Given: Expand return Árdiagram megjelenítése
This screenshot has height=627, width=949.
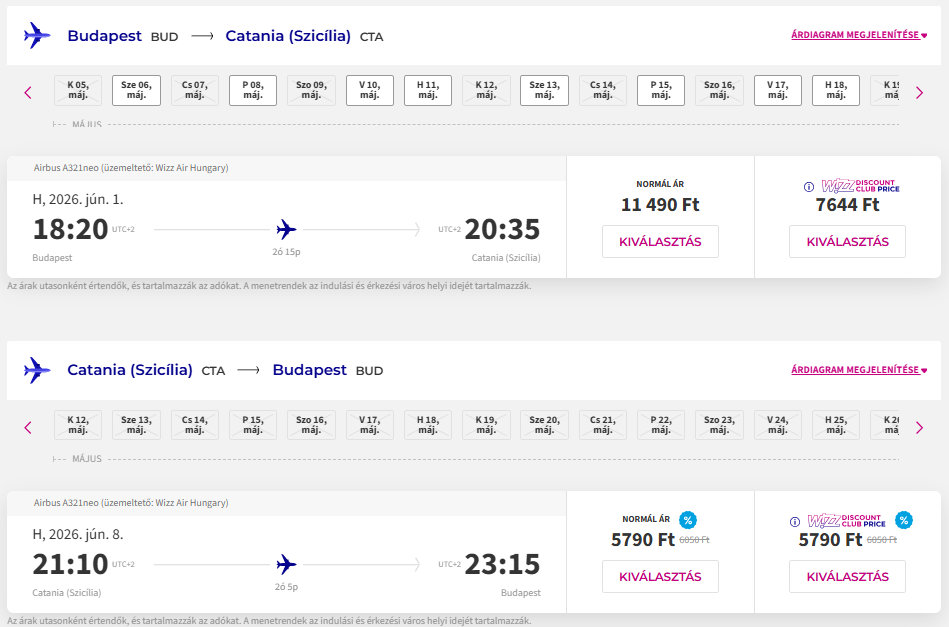Looking at the screenshot, I should point(859,370).
